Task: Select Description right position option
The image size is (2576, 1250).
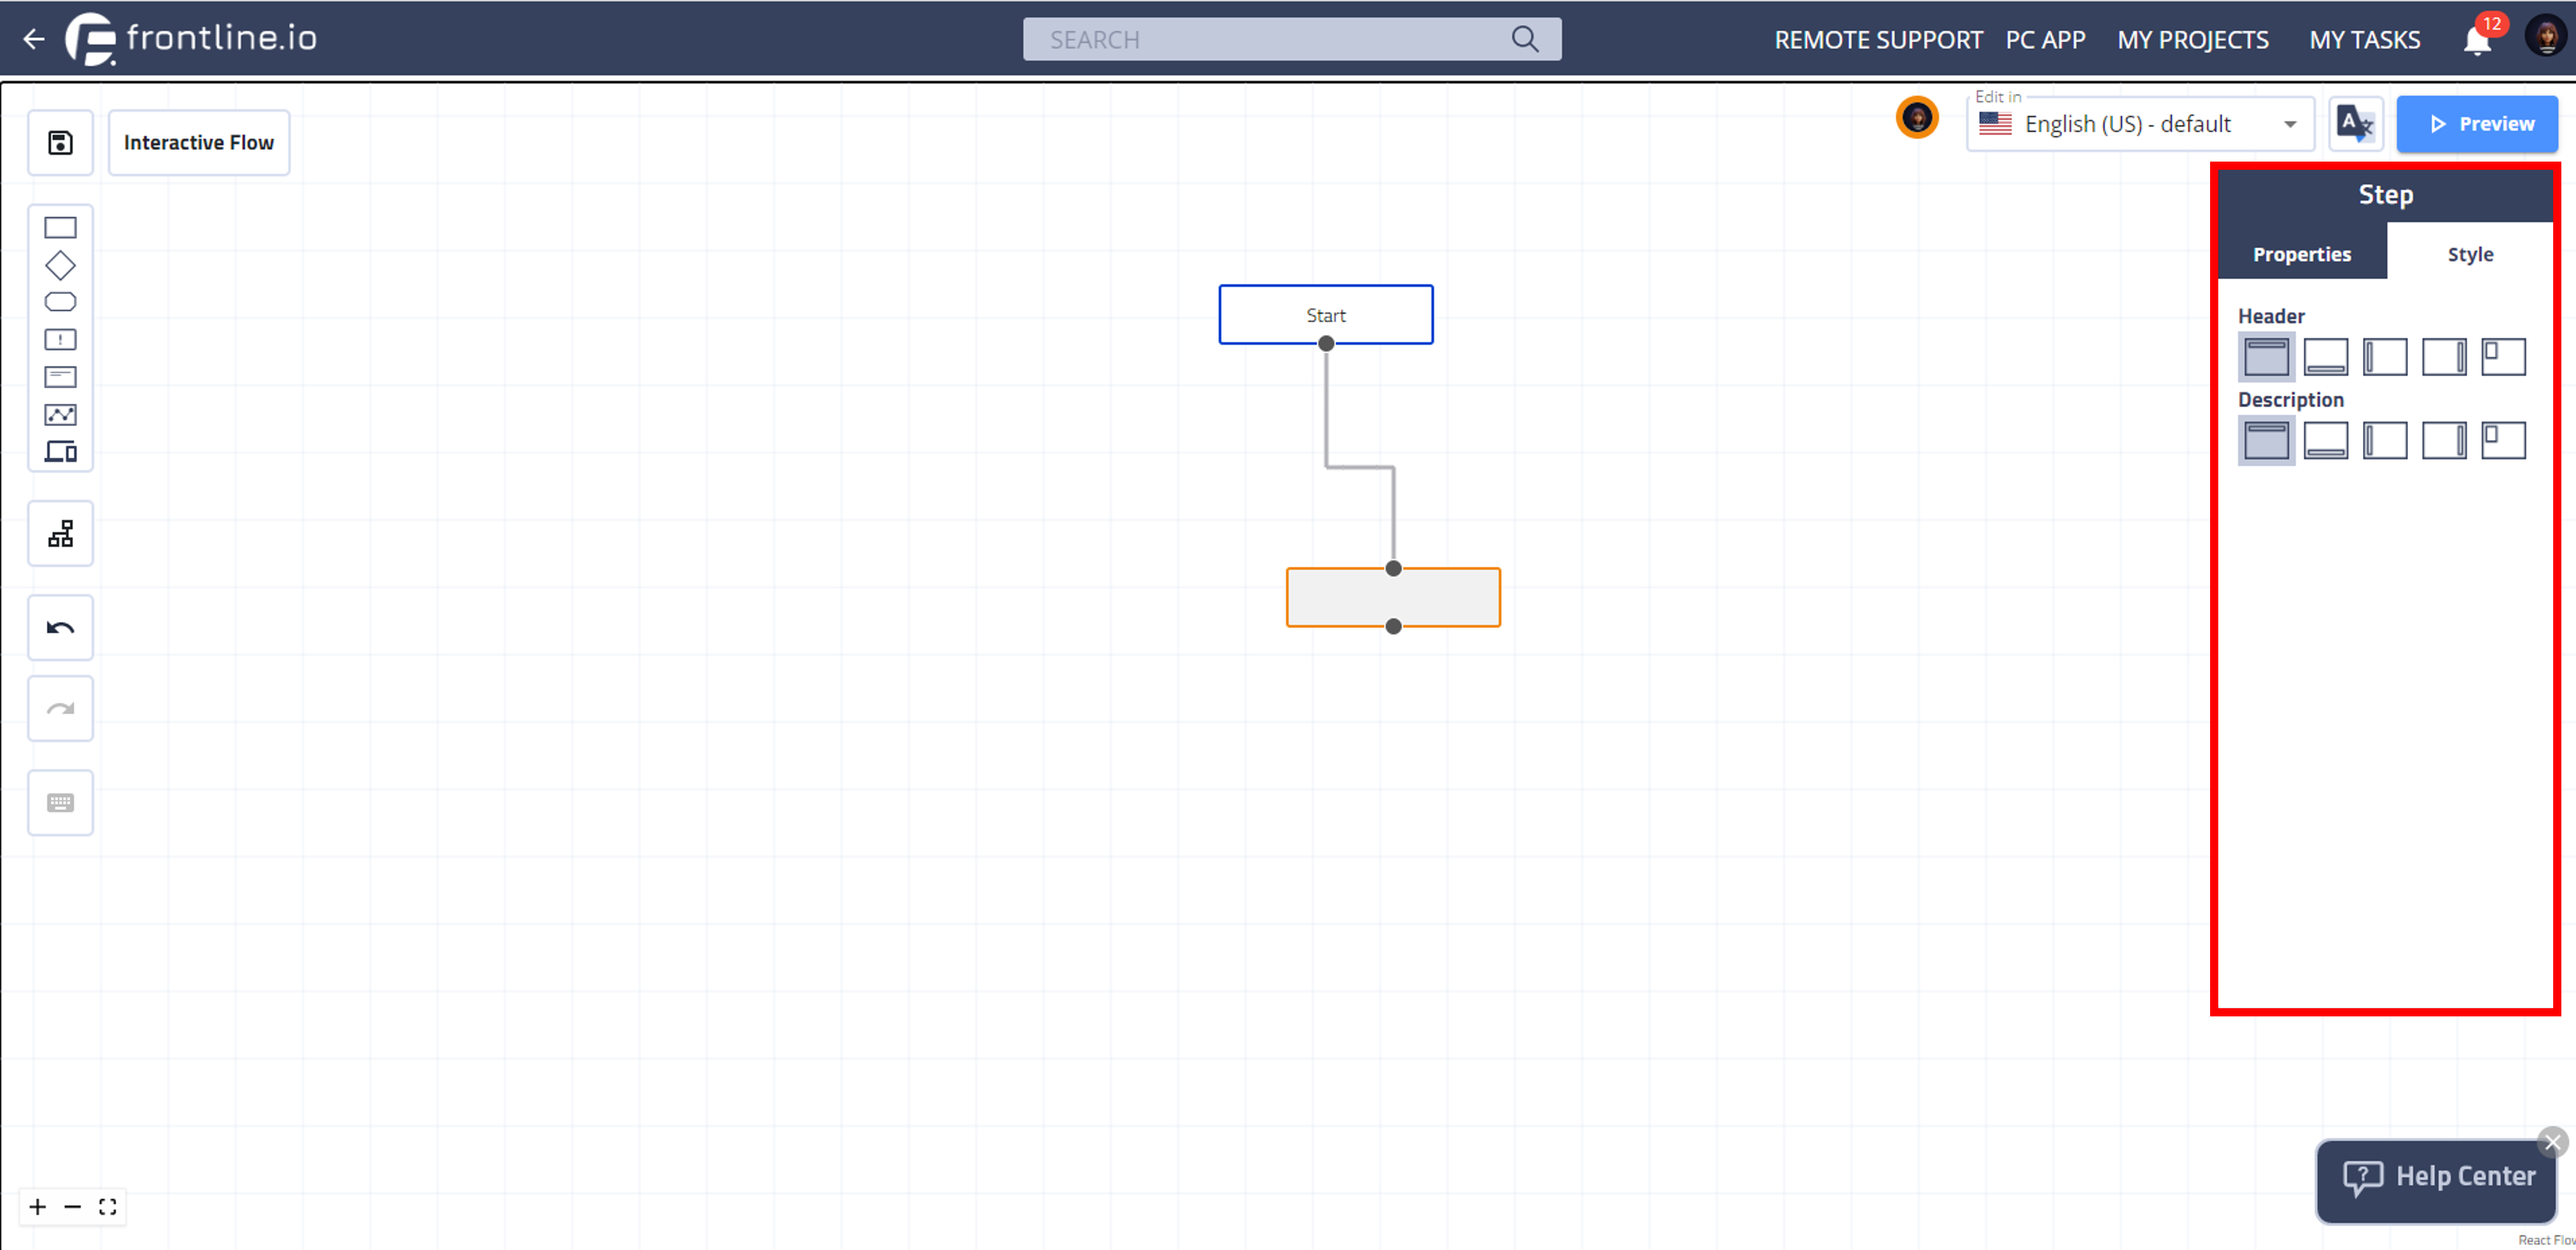Action: coord(2443,440)
